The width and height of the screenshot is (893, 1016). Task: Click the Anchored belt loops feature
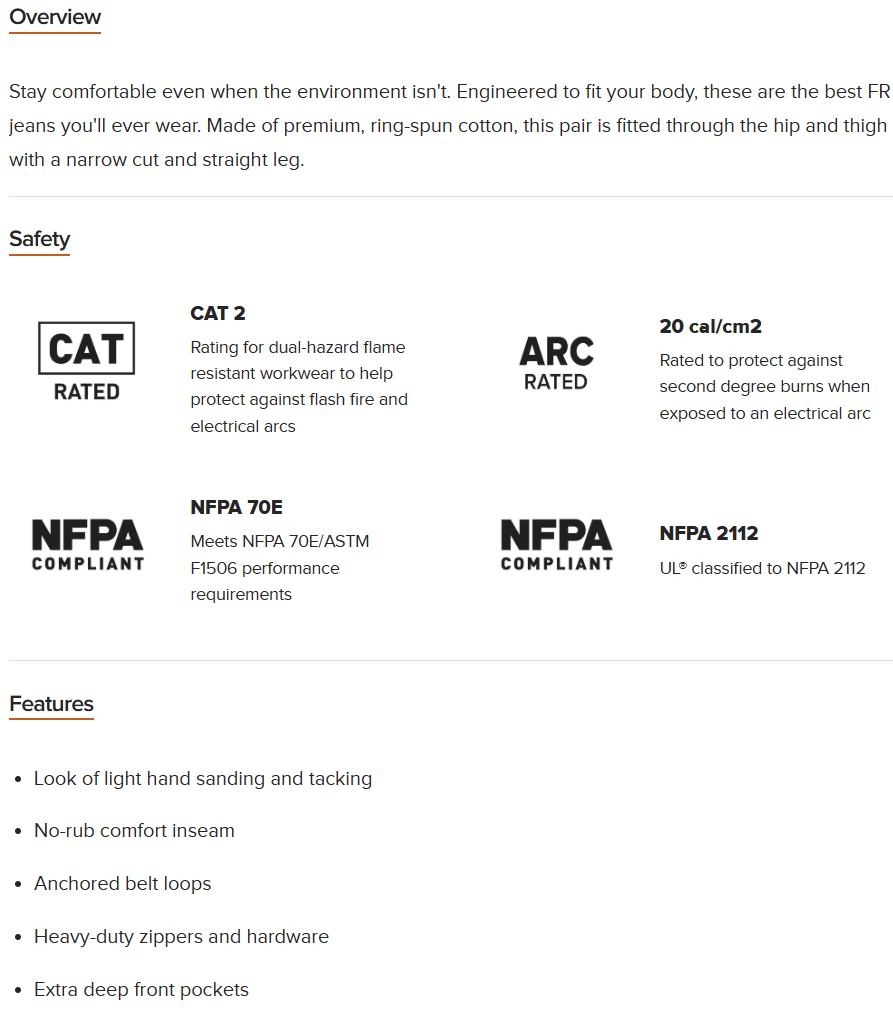tap(122, 883)
